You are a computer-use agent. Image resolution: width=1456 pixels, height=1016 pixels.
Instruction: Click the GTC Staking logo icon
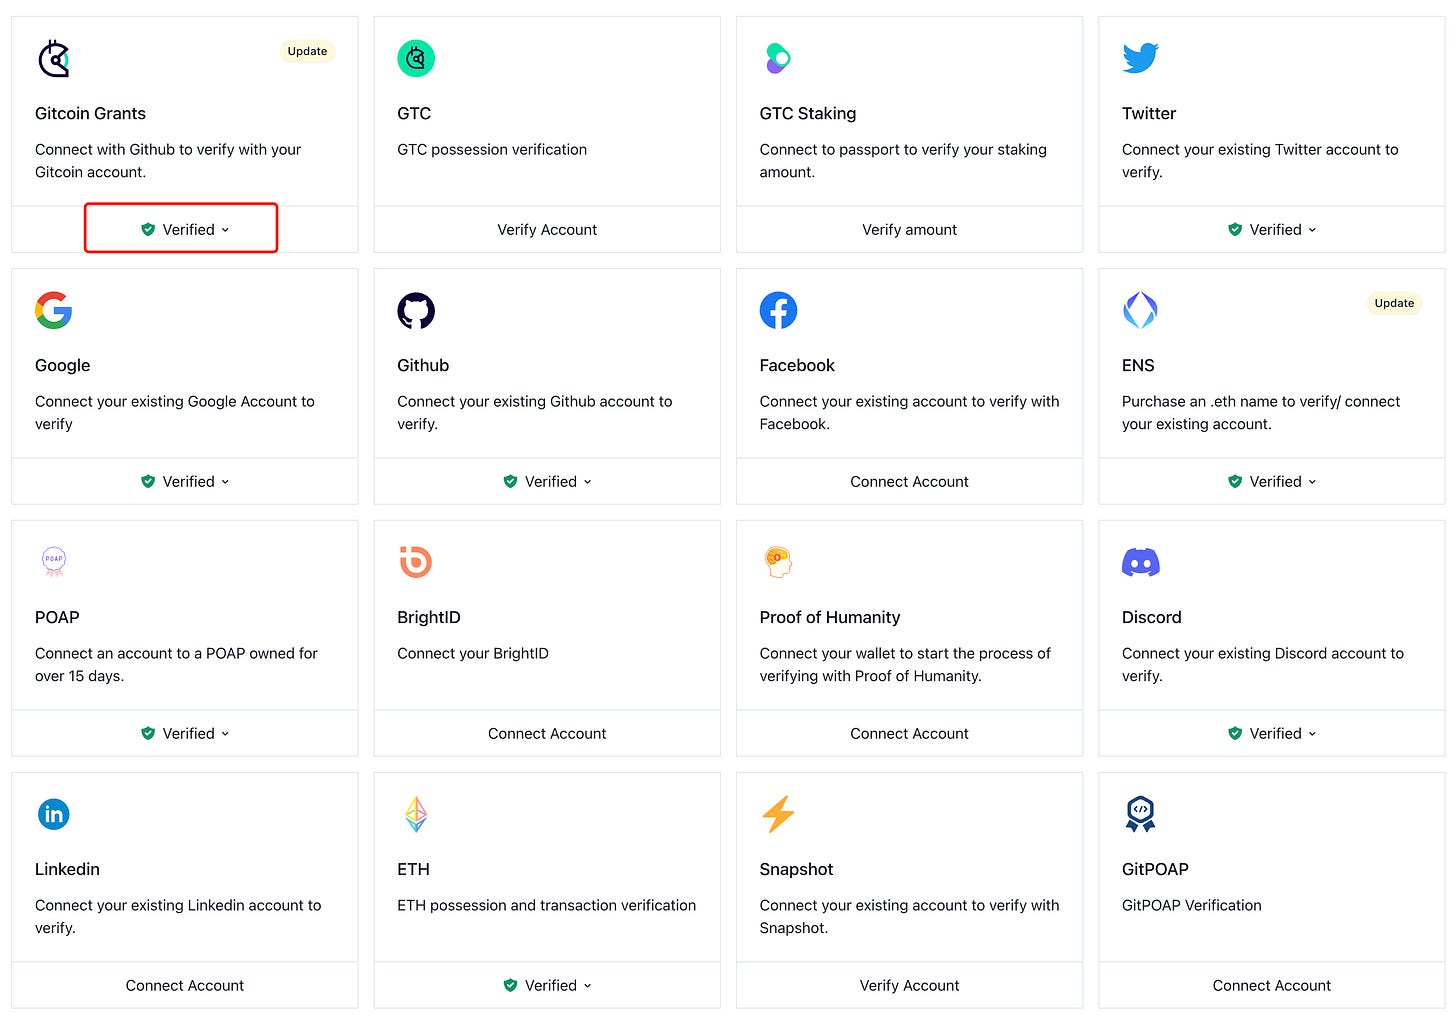click(x=777, y=59)
